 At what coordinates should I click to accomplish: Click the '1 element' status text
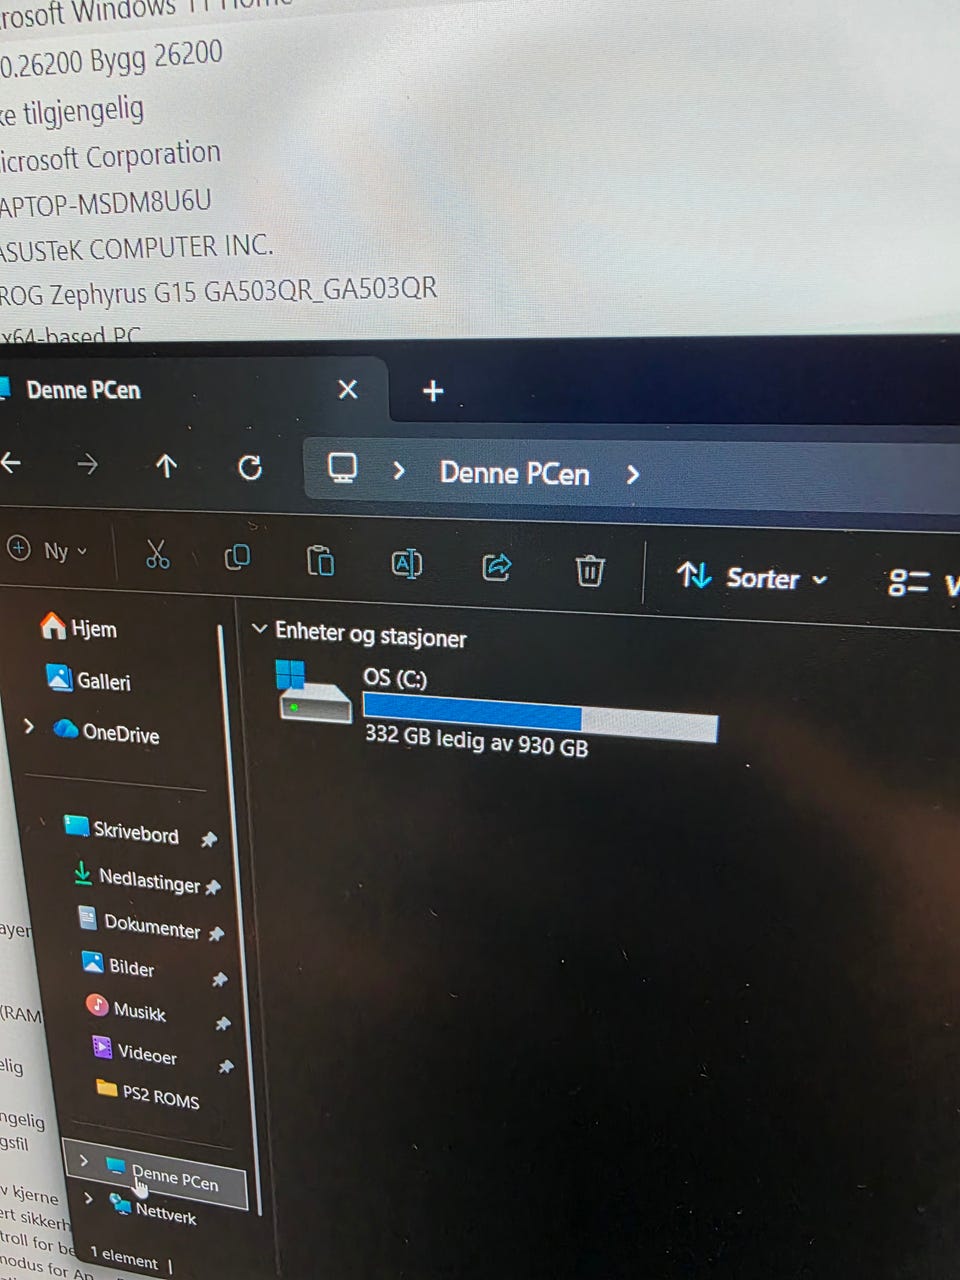[x=124, y=1257]
